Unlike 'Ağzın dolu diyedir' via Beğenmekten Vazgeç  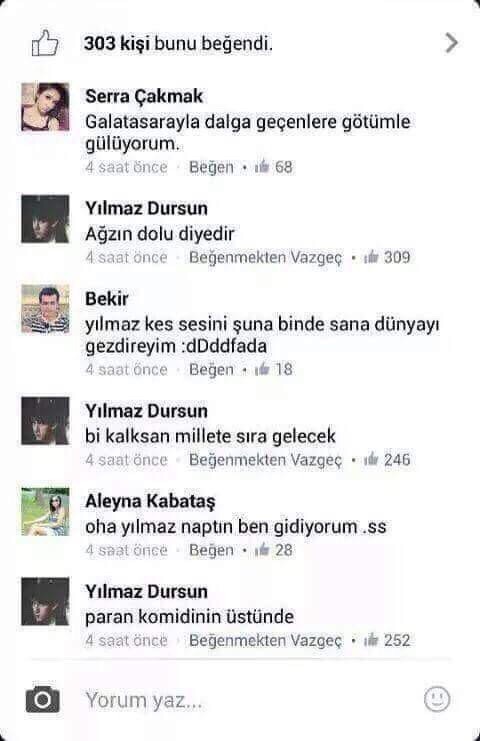click(266, 258)
